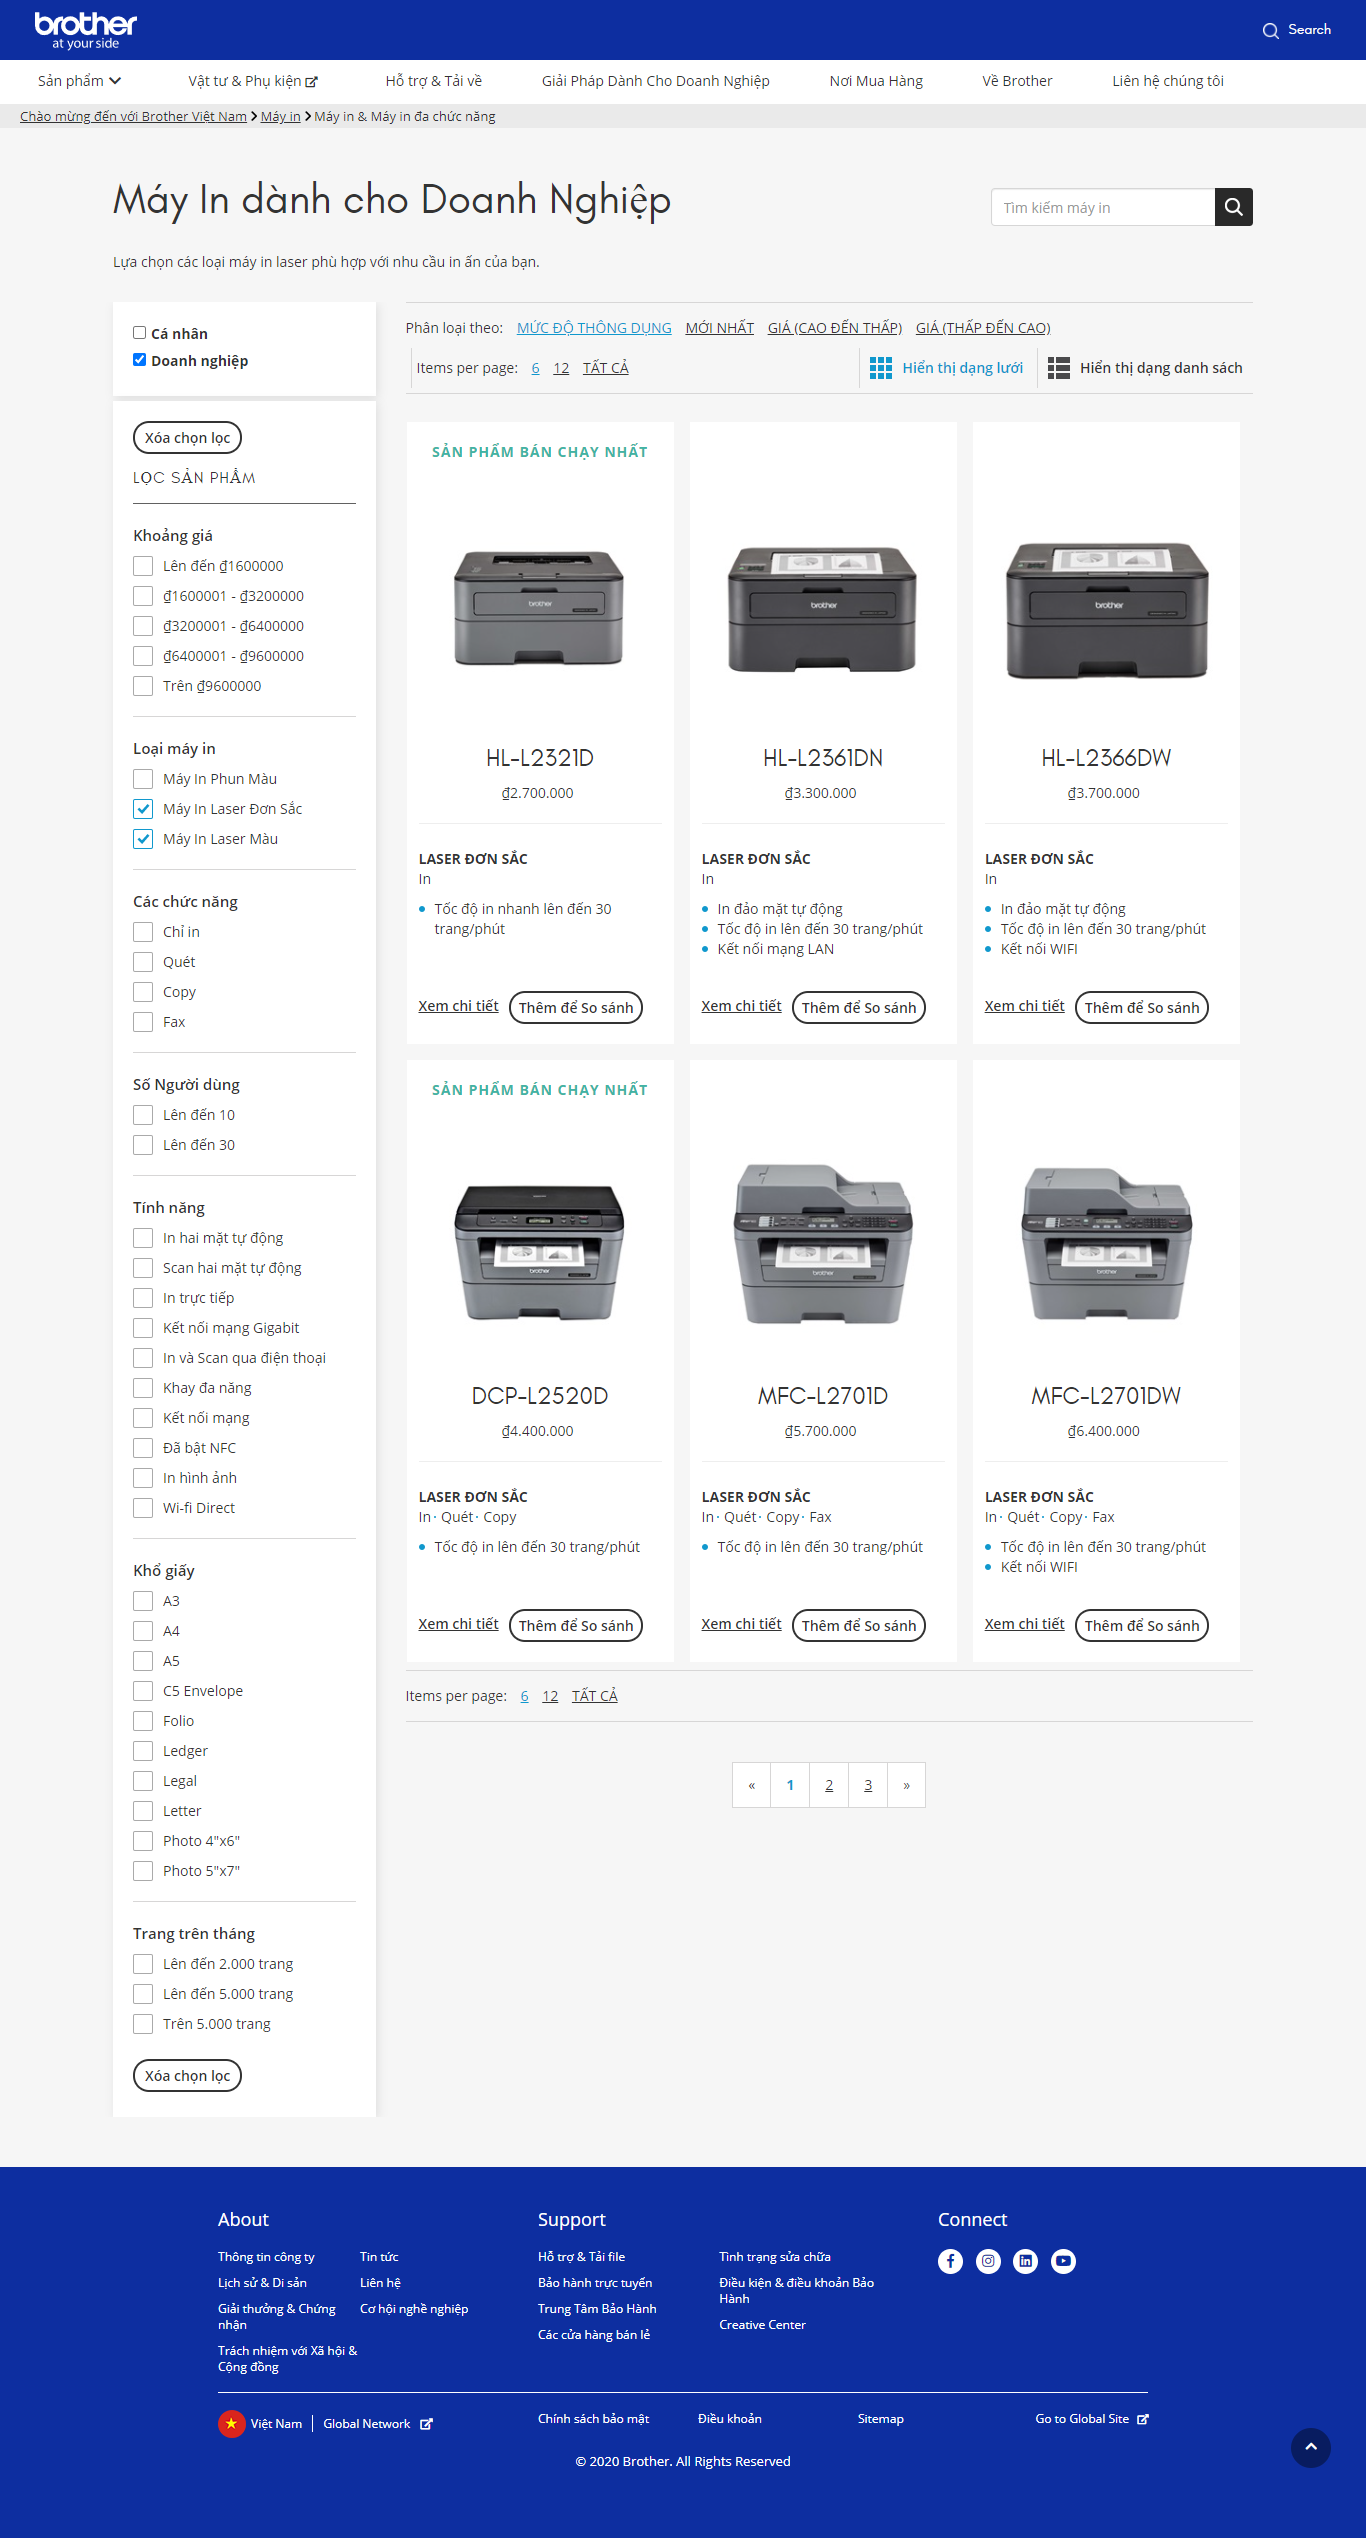1366x2538 pixels.
Task: Switch to list view display
Action: (x=1145, y=368)
